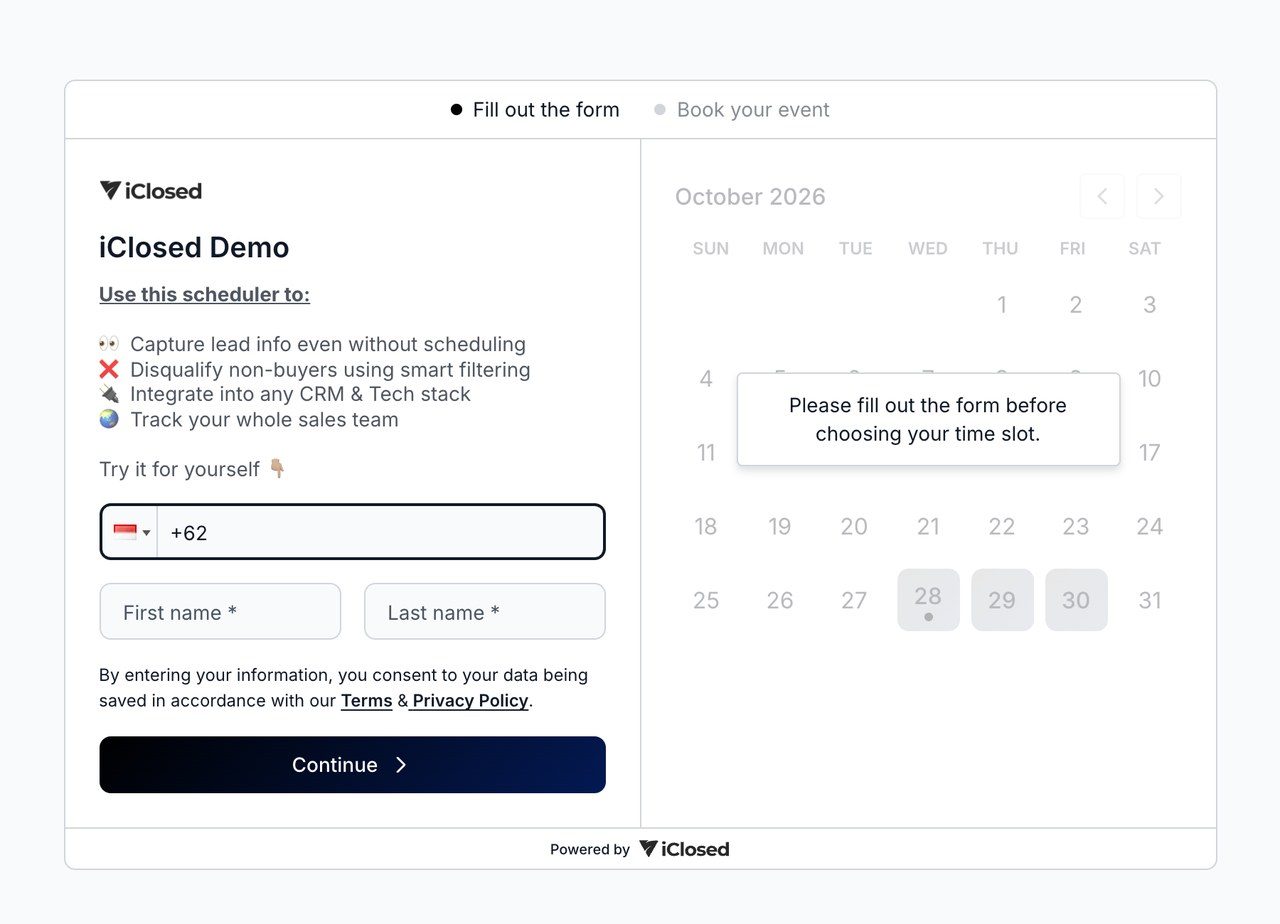The image size is (1280, 924).
Task: Pick October 29 on the calendar
Action: point(1002,600)
